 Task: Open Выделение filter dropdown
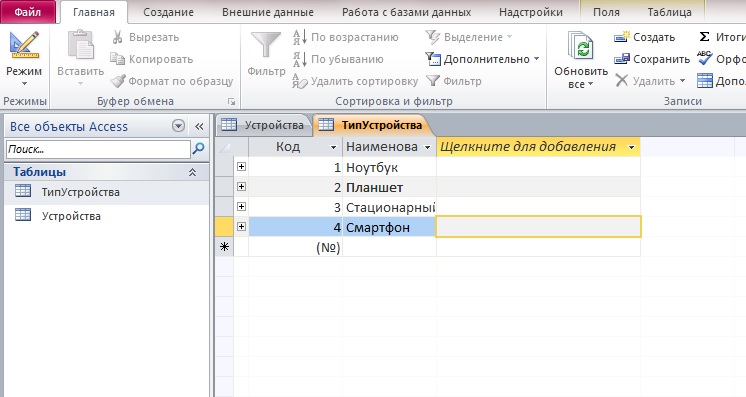point(469,37)
